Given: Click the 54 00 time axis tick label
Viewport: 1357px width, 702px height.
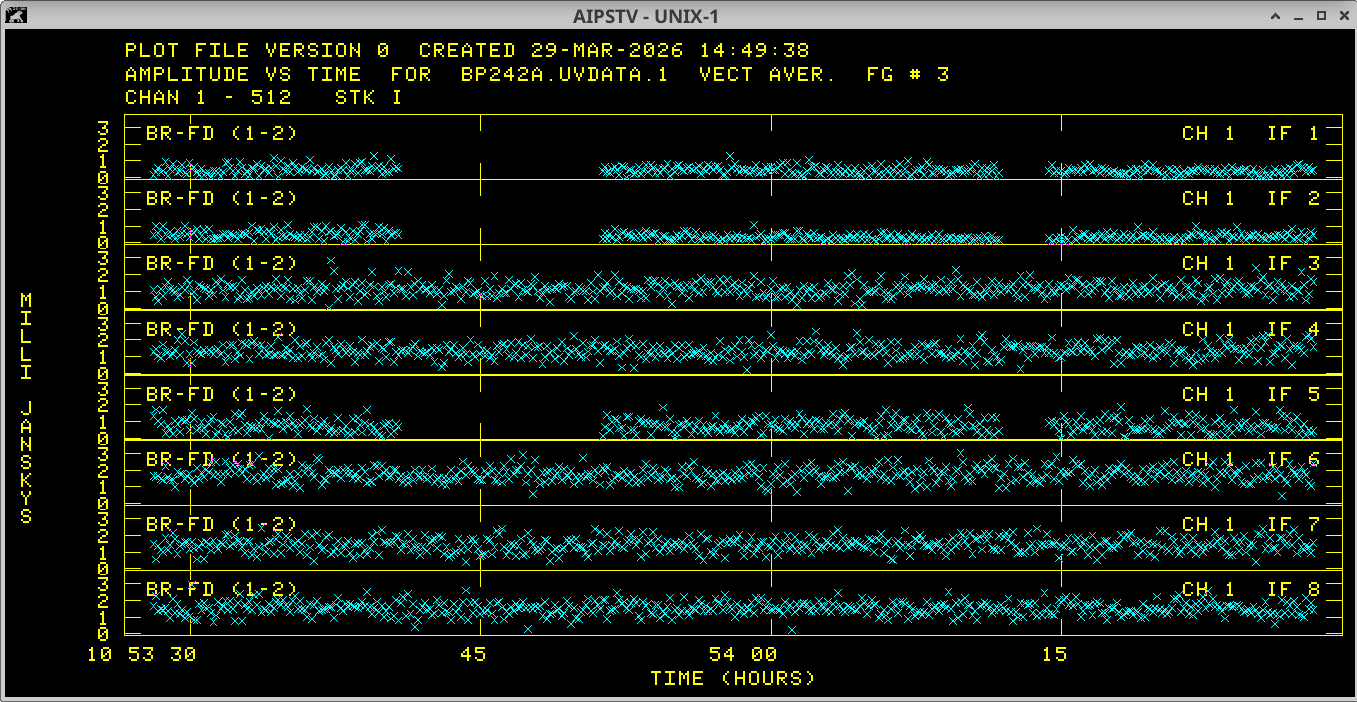Looking at the screenshot, I should (x=742, y=655).
